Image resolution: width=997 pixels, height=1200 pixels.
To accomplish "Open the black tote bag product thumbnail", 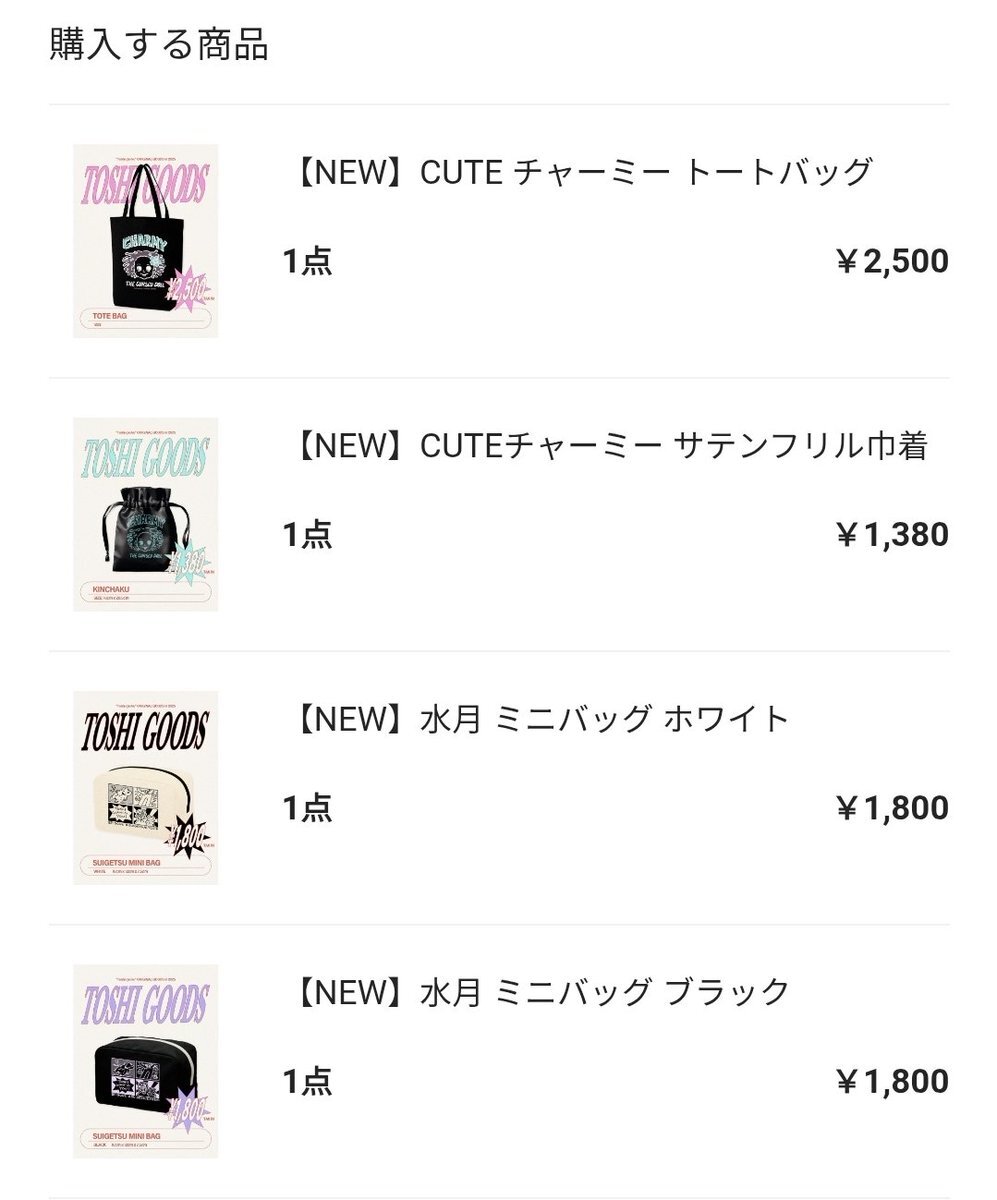I will tap(145, 241).
